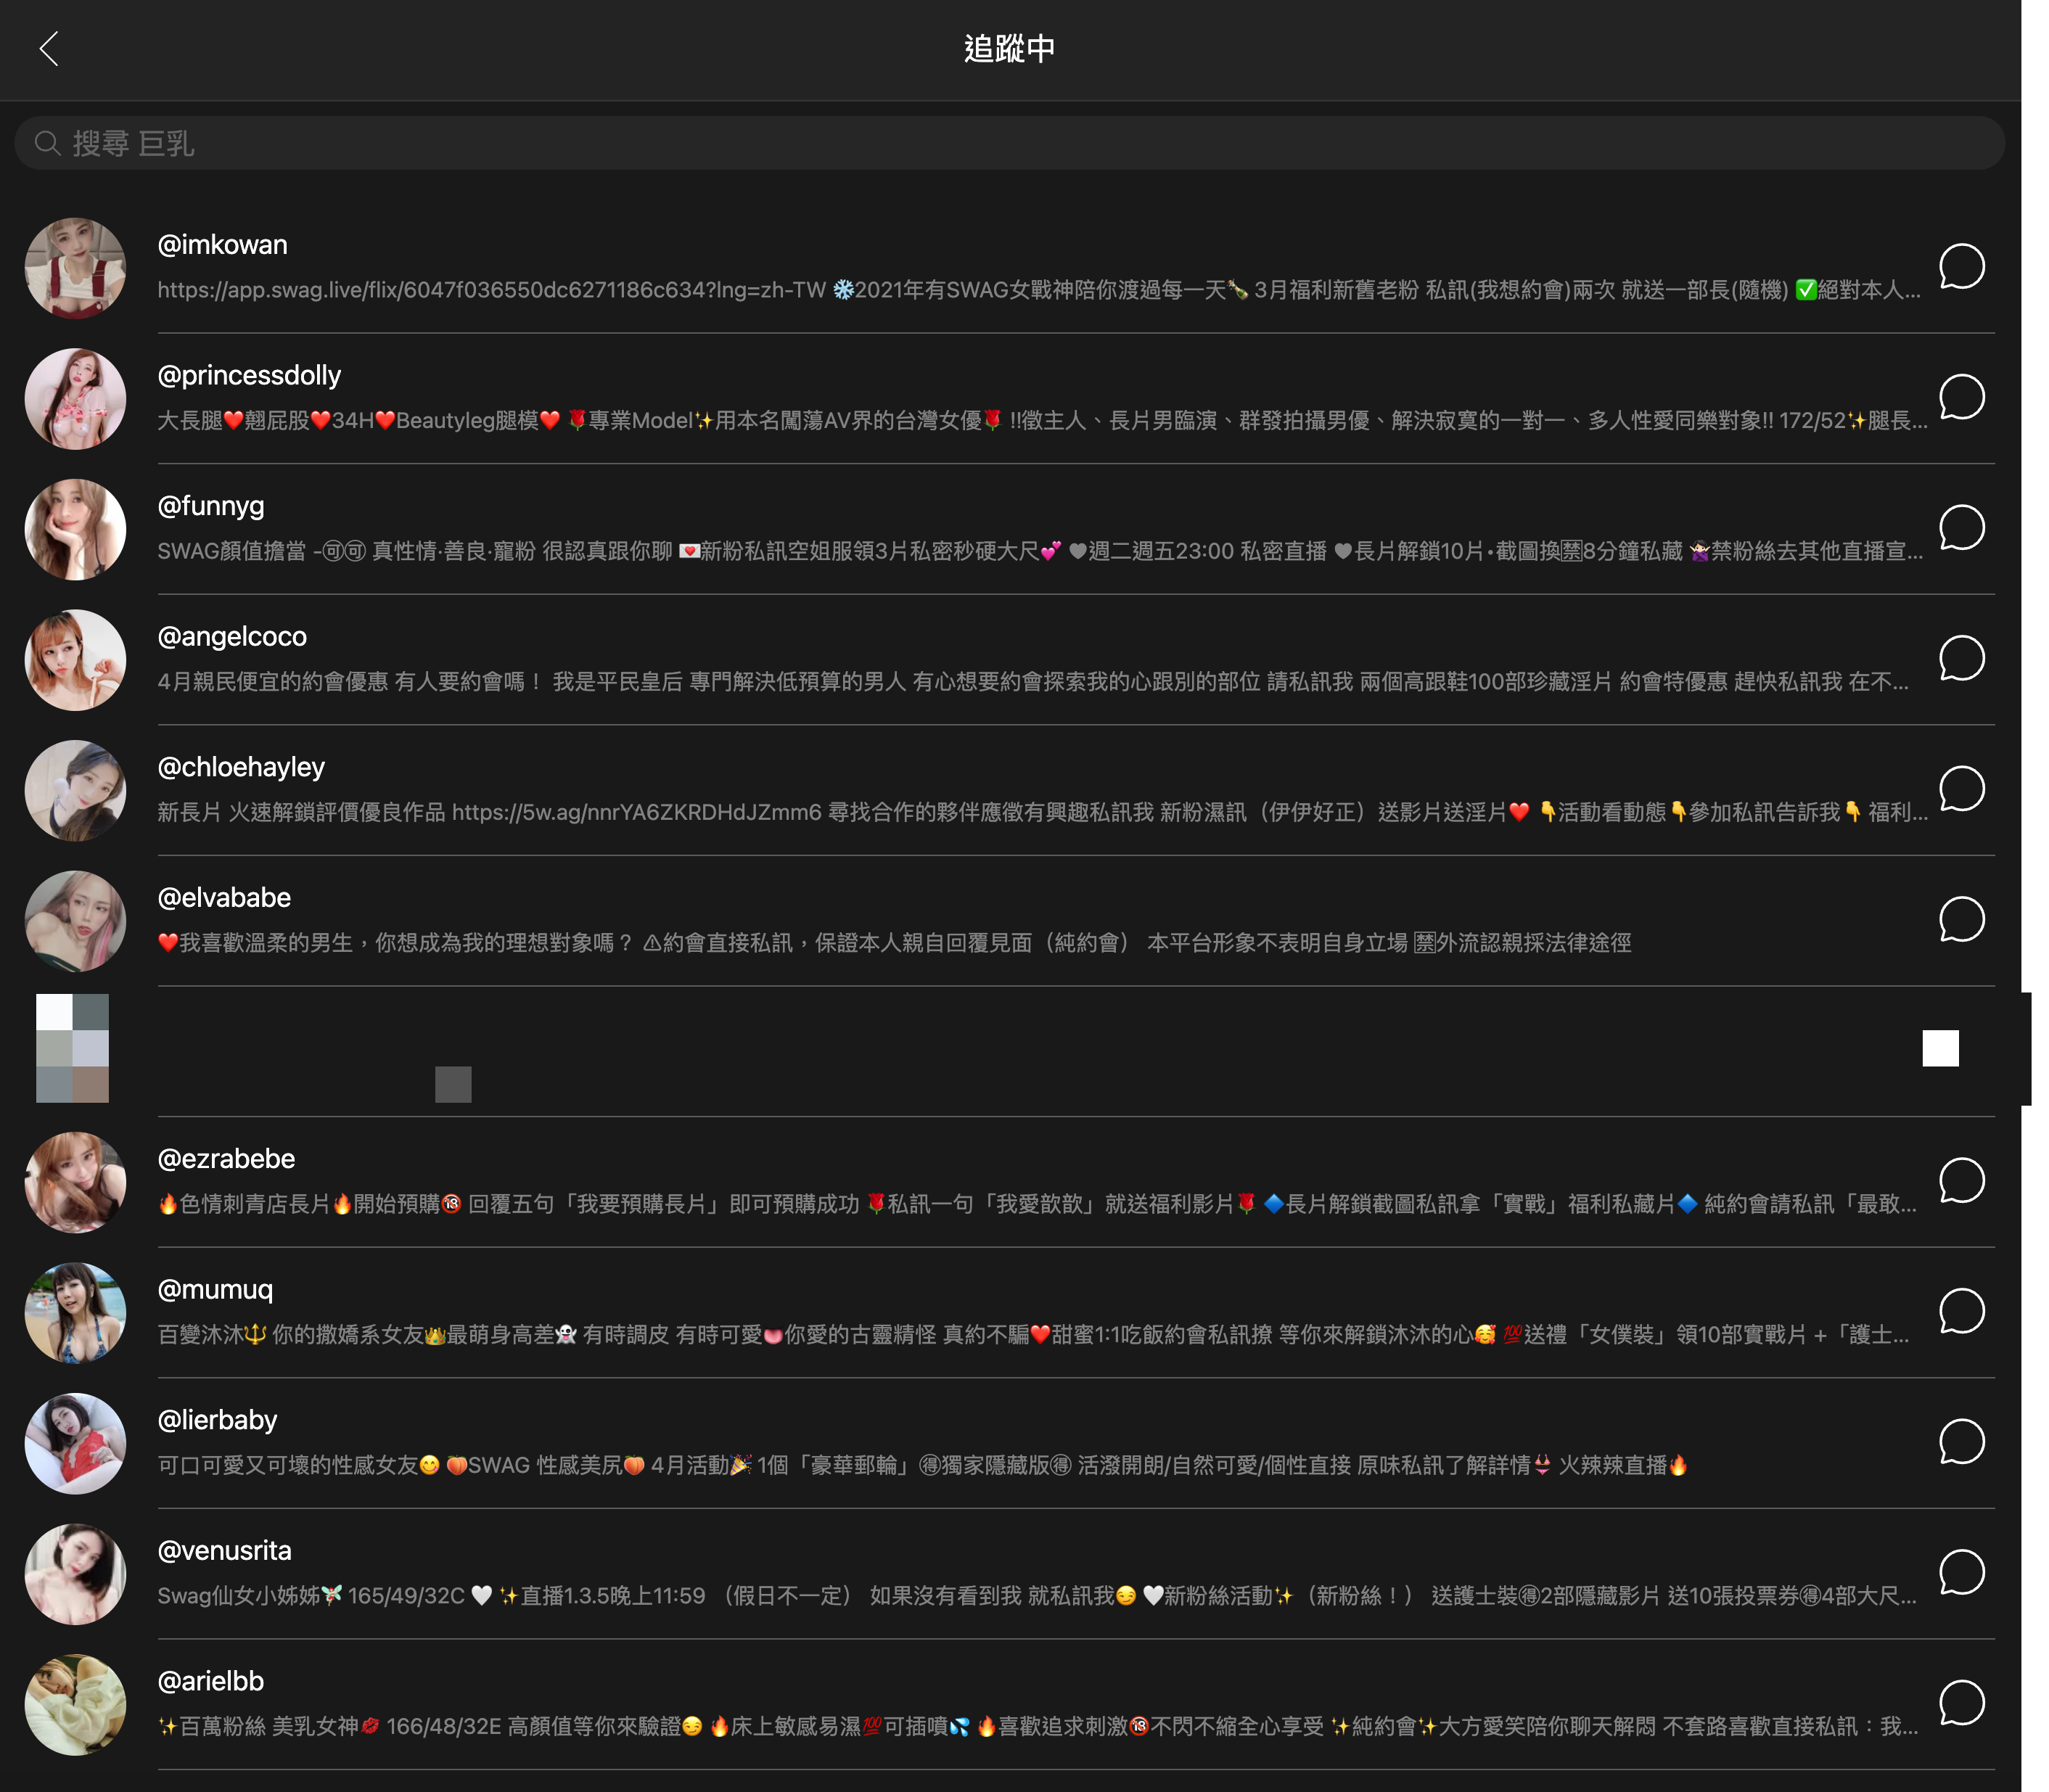Open @arielbb username entry
2049x1792 pixels.
pyautogui.click(x=211, y=1681)
